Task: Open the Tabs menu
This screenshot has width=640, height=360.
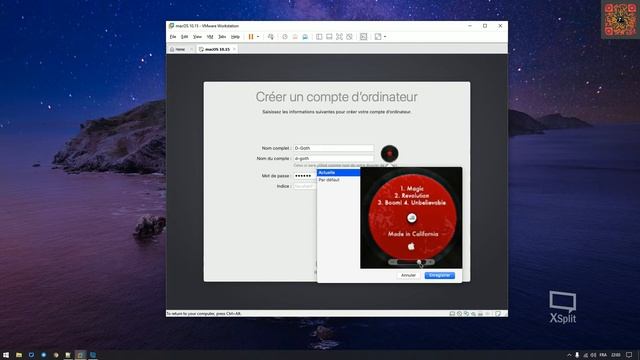Action: [222, 37]
